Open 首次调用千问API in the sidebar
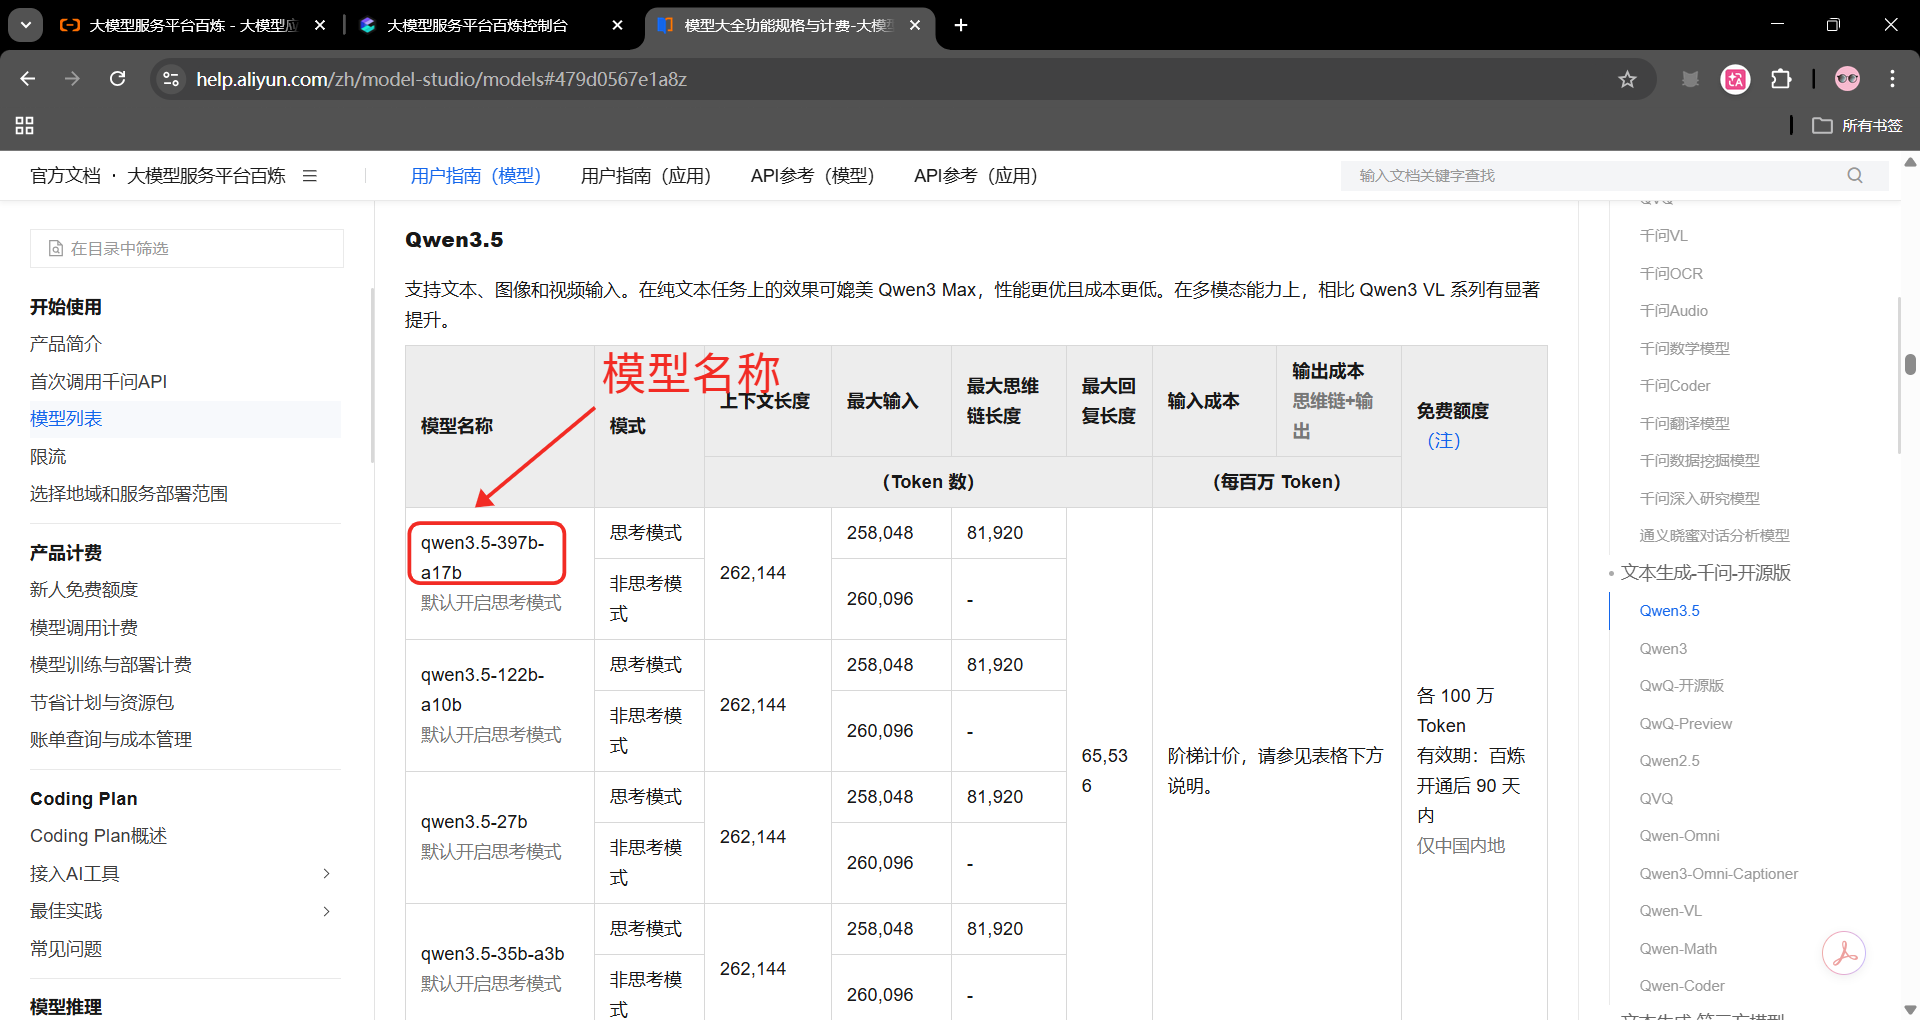The width and height of the screenshot is (1920, 1020). click(98, 381)
